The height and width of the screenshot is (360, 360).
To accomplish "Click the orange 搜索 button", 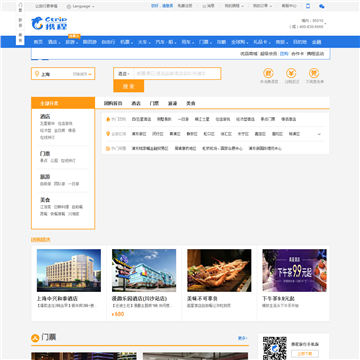I will point(129,86).
